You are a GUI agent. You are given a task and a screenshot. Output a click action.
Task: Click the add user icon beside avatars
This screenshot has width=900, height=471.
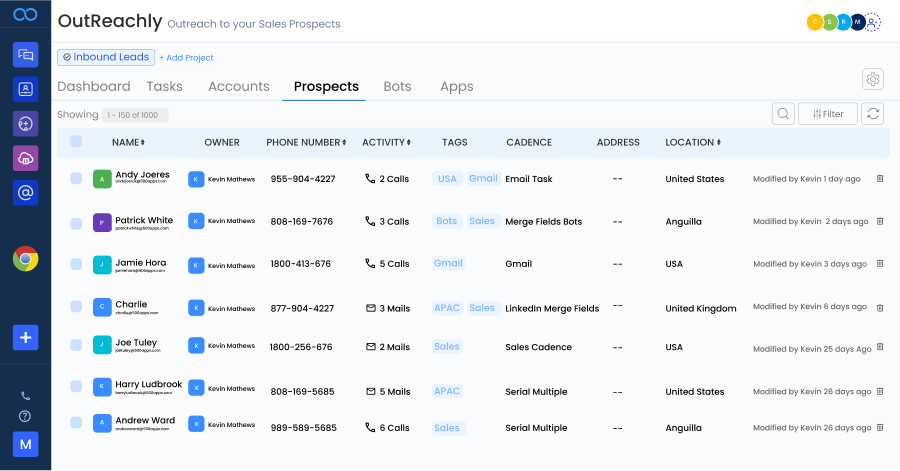872,22
